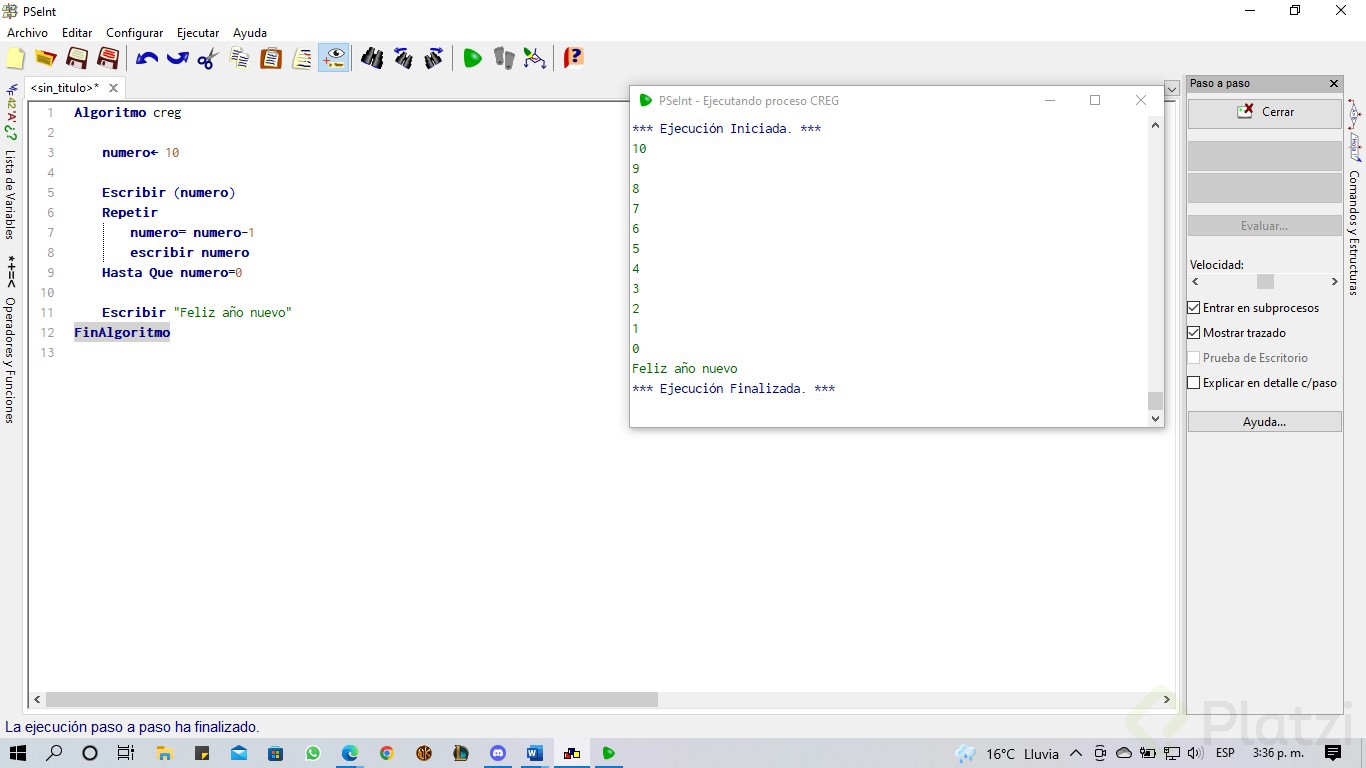Open Word from the taskbar
Image resolution: width=1366 pixels, height=768 pixels.
(x=534, y=753)
